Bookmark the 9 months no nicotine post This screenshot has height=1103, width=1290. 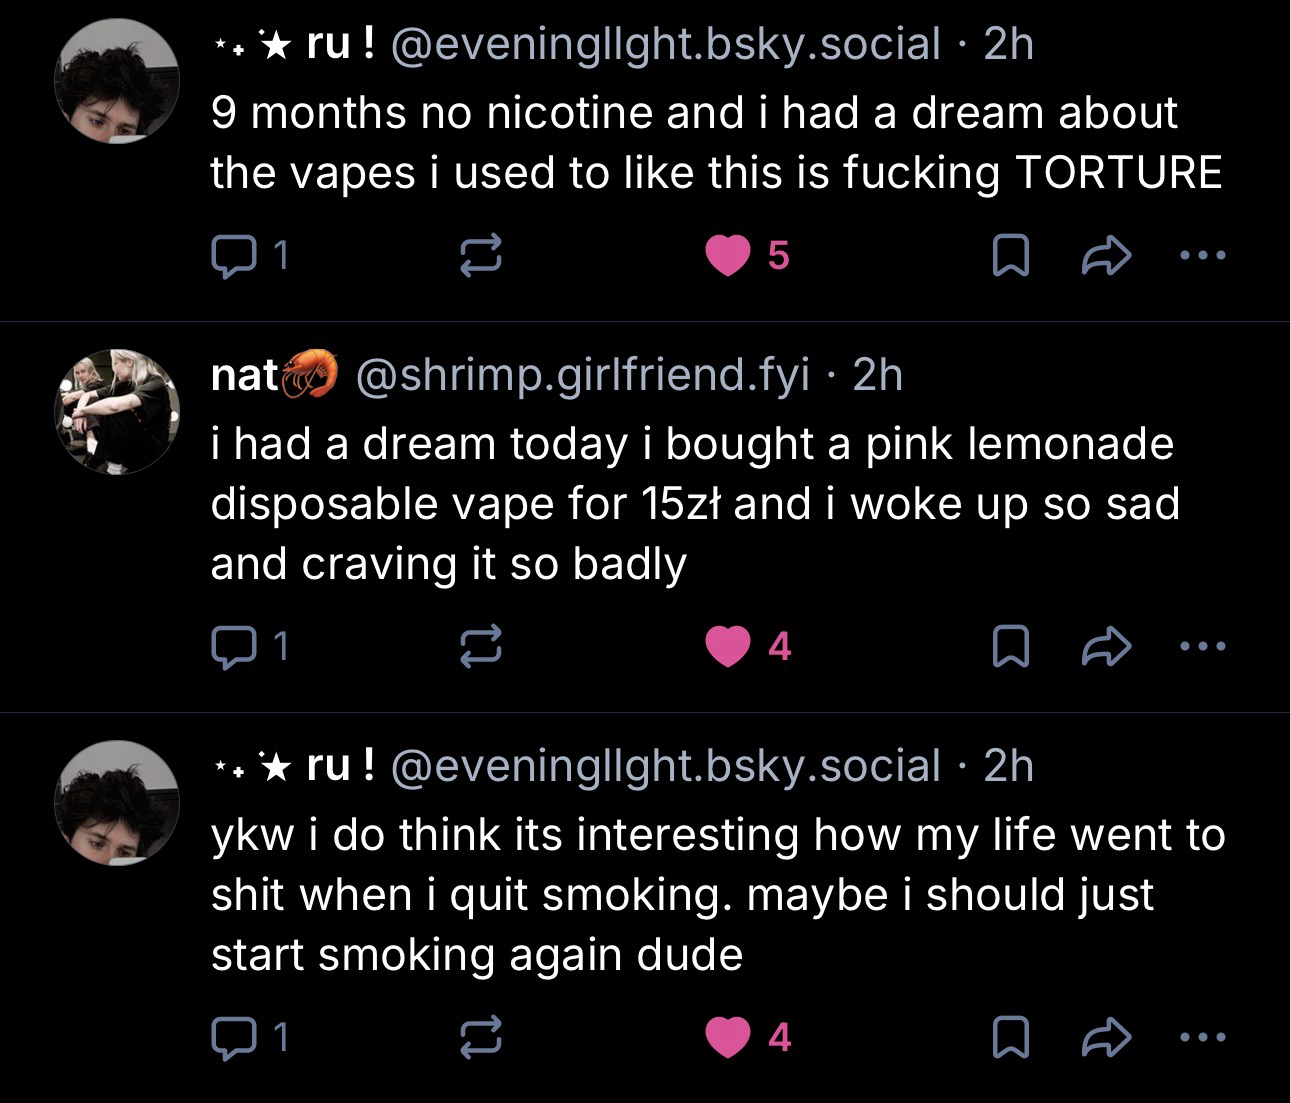tap(1010, 258)
